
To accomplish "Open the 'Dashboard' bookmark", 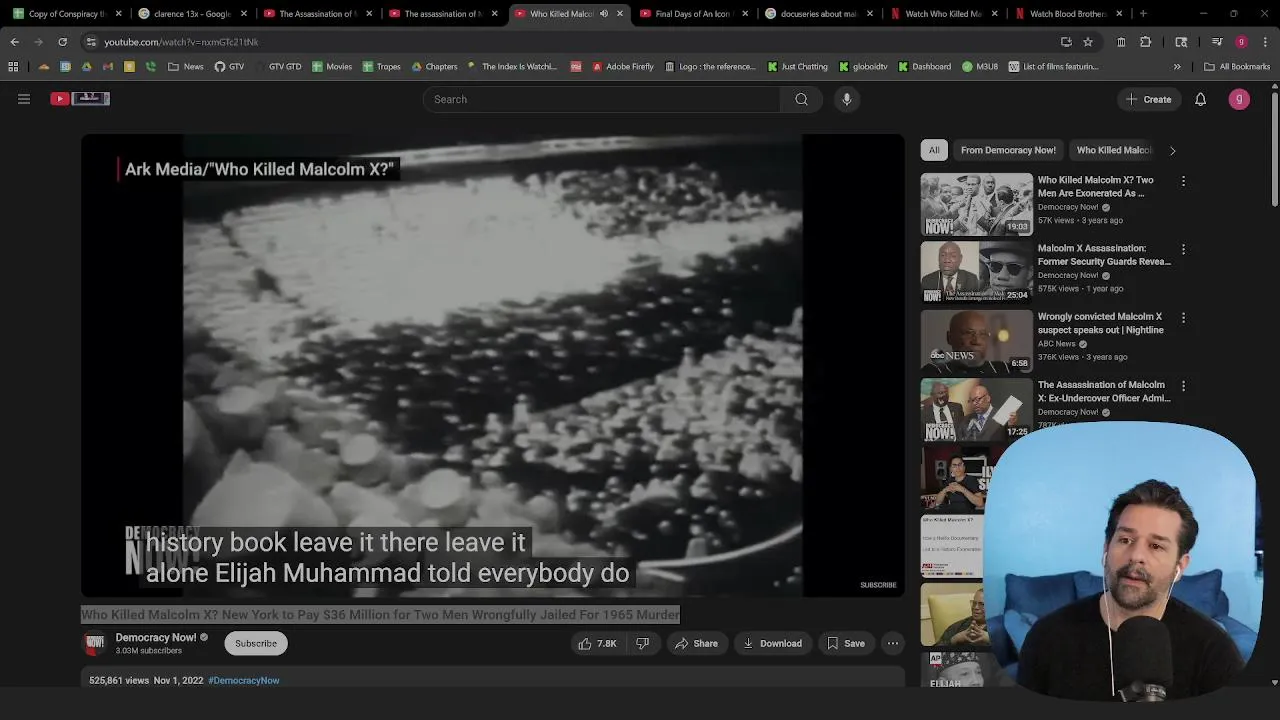I will click(924, 67).
